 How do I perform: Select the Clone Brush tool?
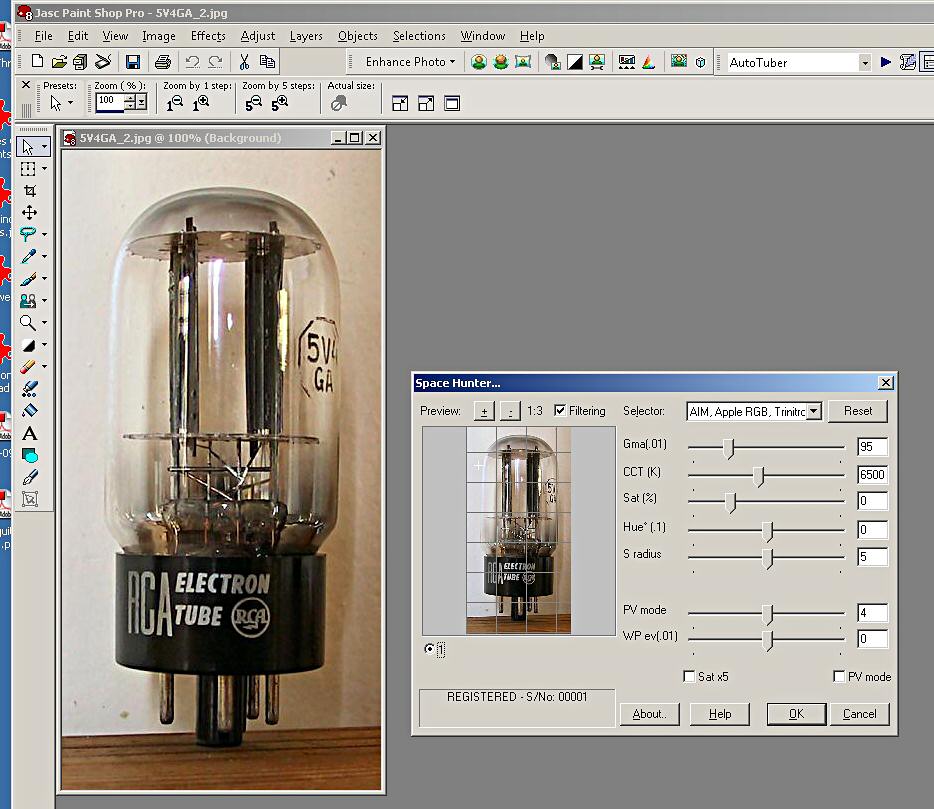click(27, 301)
